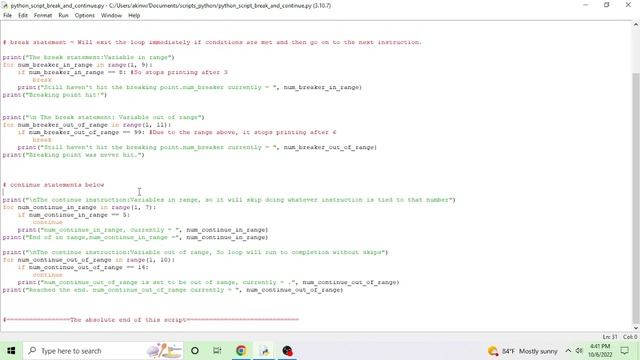The width and height of the screenshot is (640, 360).
Task: Click the 'Ln: 31' status bar indicator
Action: click(x=610, y=337)
